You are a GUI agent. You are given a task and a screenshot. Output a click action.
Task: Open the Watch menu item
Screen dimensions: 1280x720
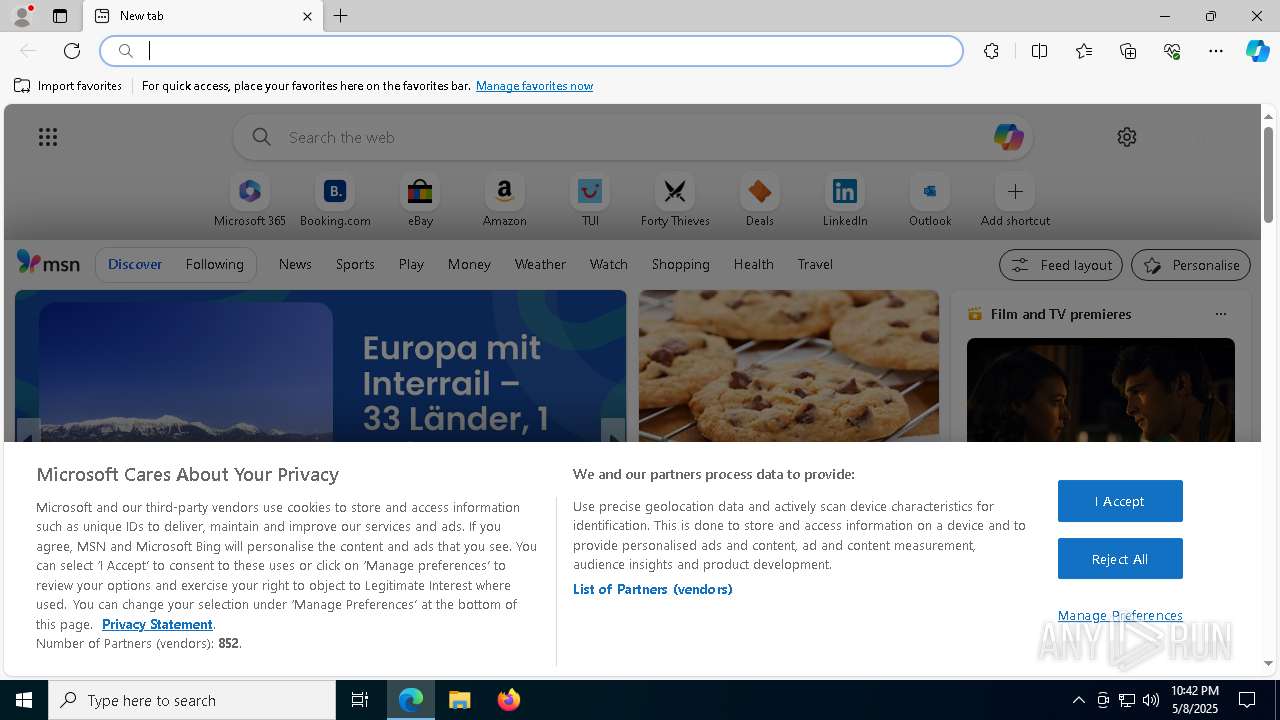[608, 264]
